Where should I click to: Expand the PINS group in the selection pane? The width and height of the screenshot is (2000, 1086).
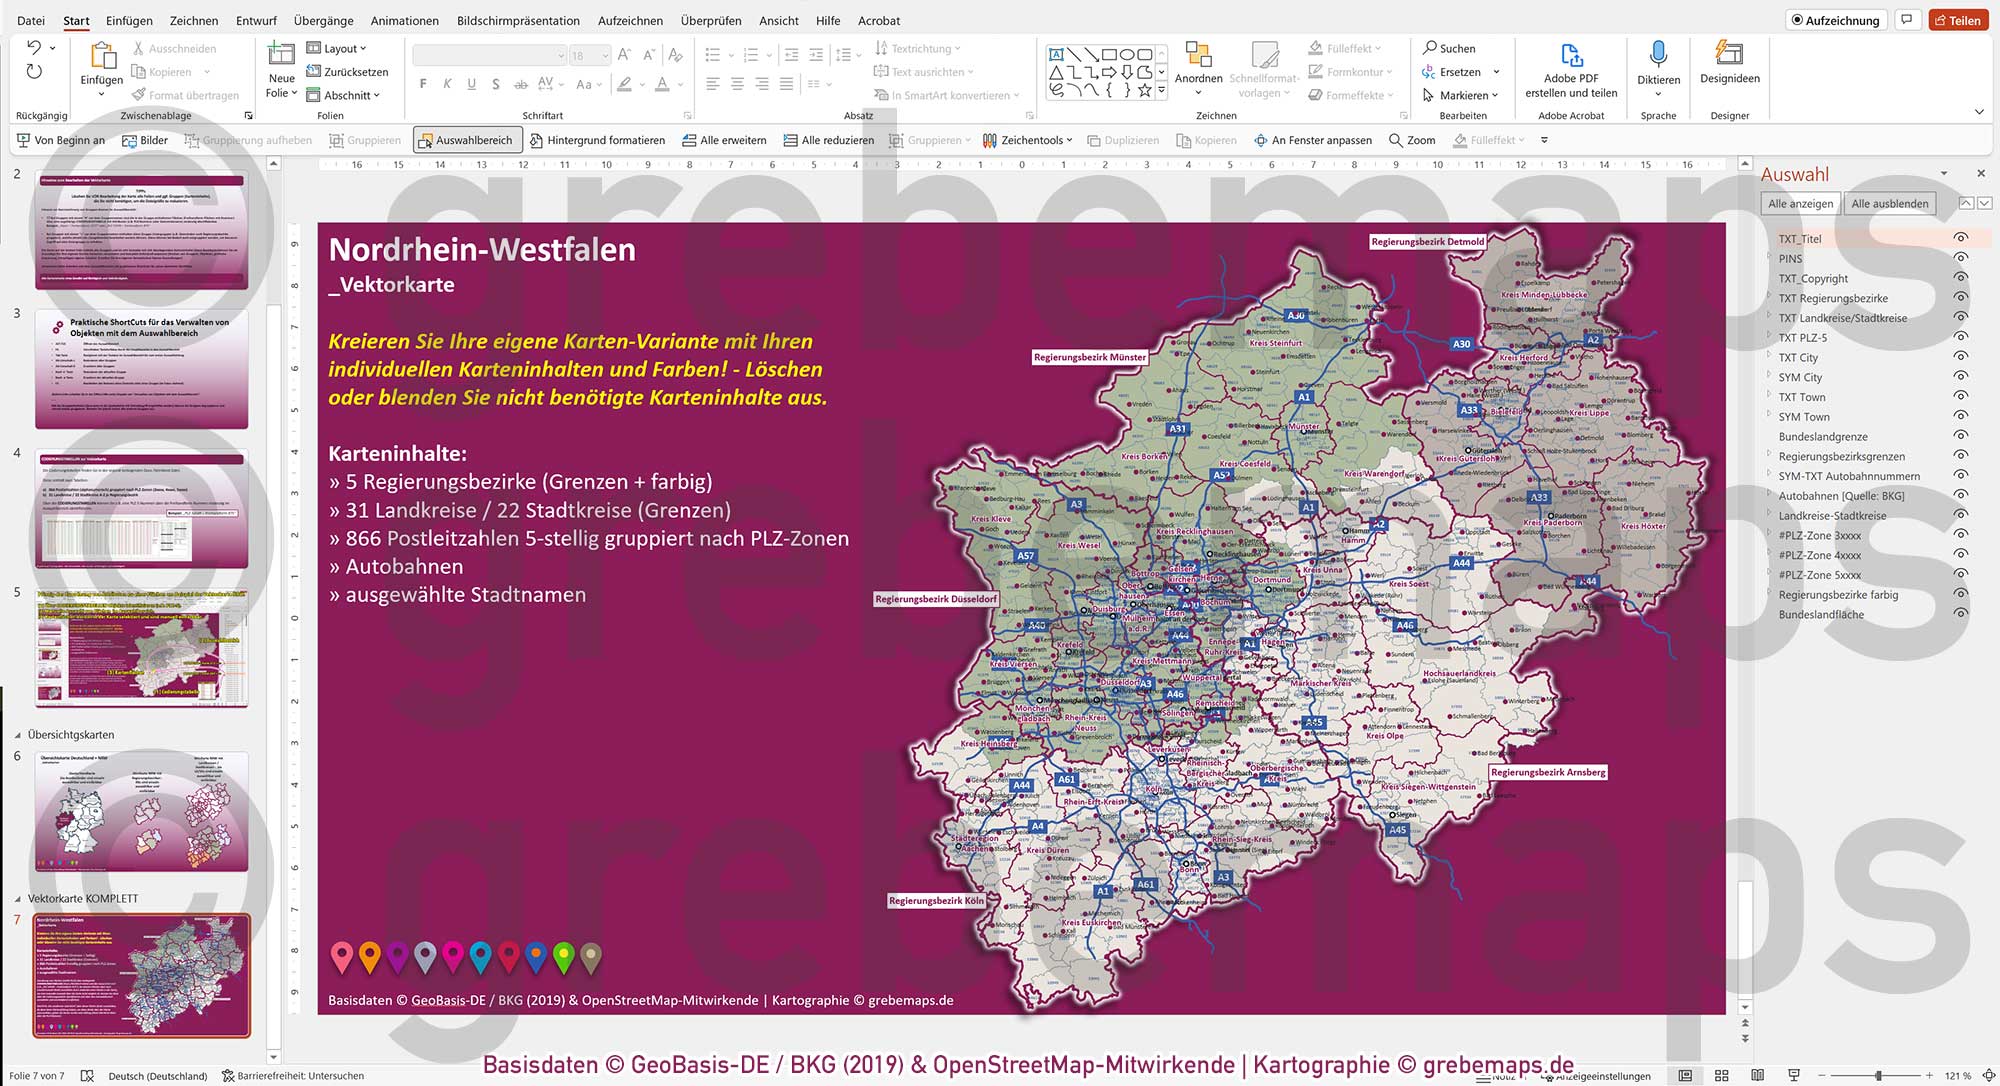point(1770,258)
